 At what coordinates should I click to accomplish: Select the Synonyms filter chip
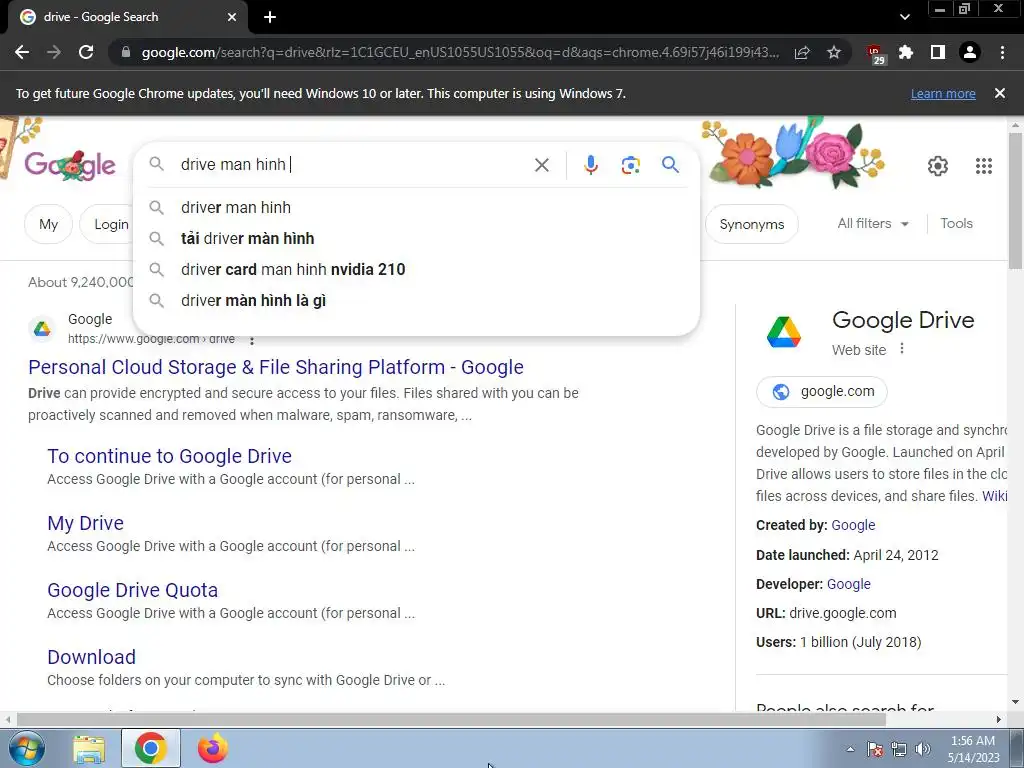(x=751, y=224)
